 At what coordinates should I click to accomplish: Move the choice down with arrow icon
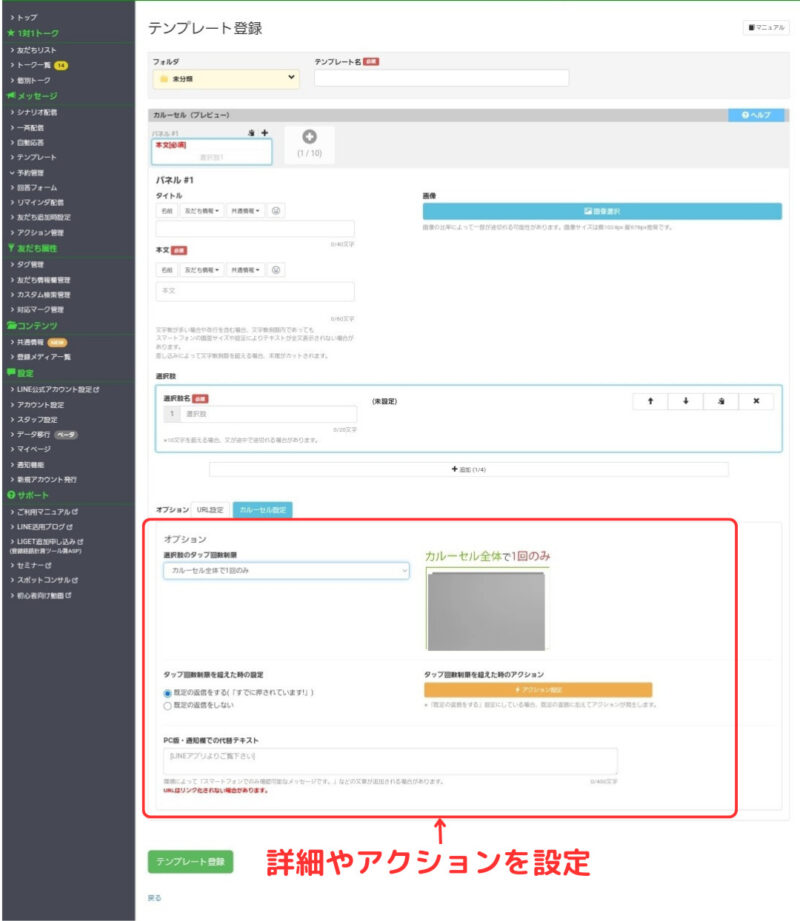pos(685,401)
